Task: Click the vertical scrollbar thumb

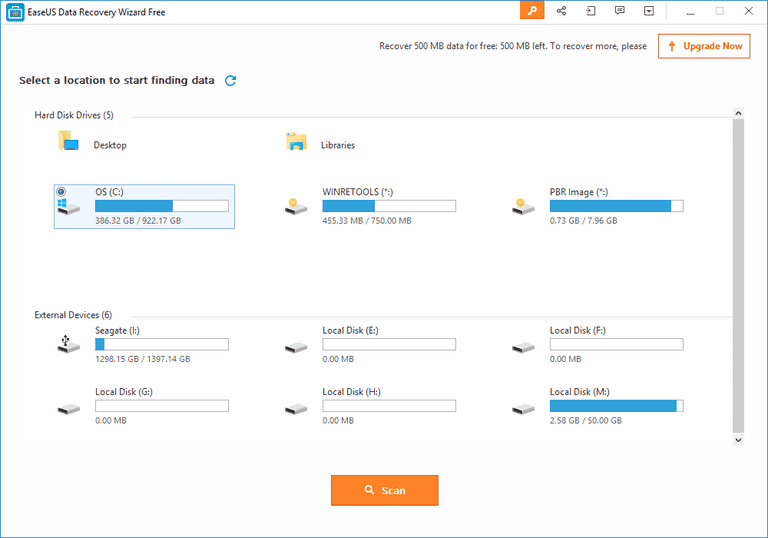Action: click(x=738, y=276)
